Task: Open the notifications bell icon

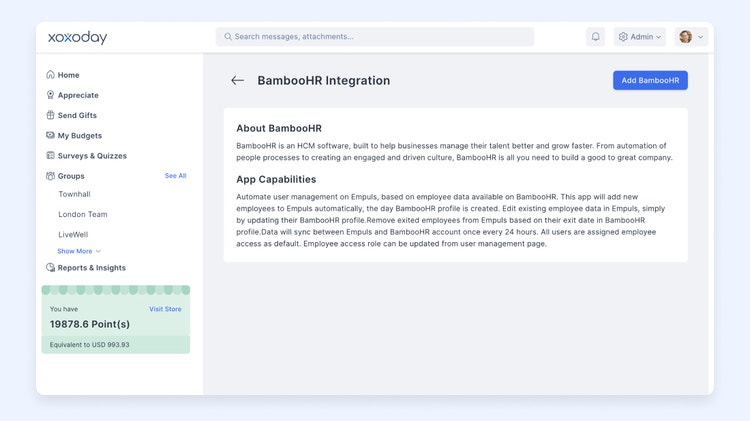Action: pyautogui.click(x=596, y=37)
